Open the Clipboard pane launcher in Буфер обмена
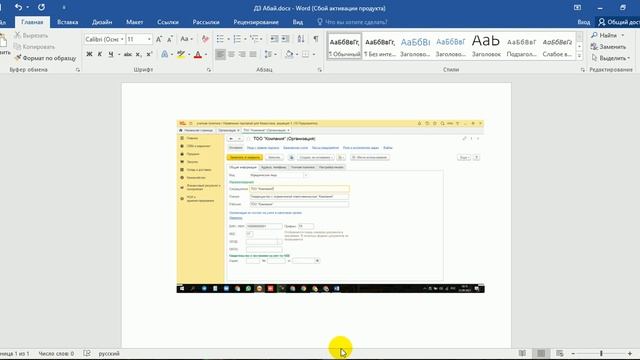Screen dimensions: 640x360 pos(78,70)
